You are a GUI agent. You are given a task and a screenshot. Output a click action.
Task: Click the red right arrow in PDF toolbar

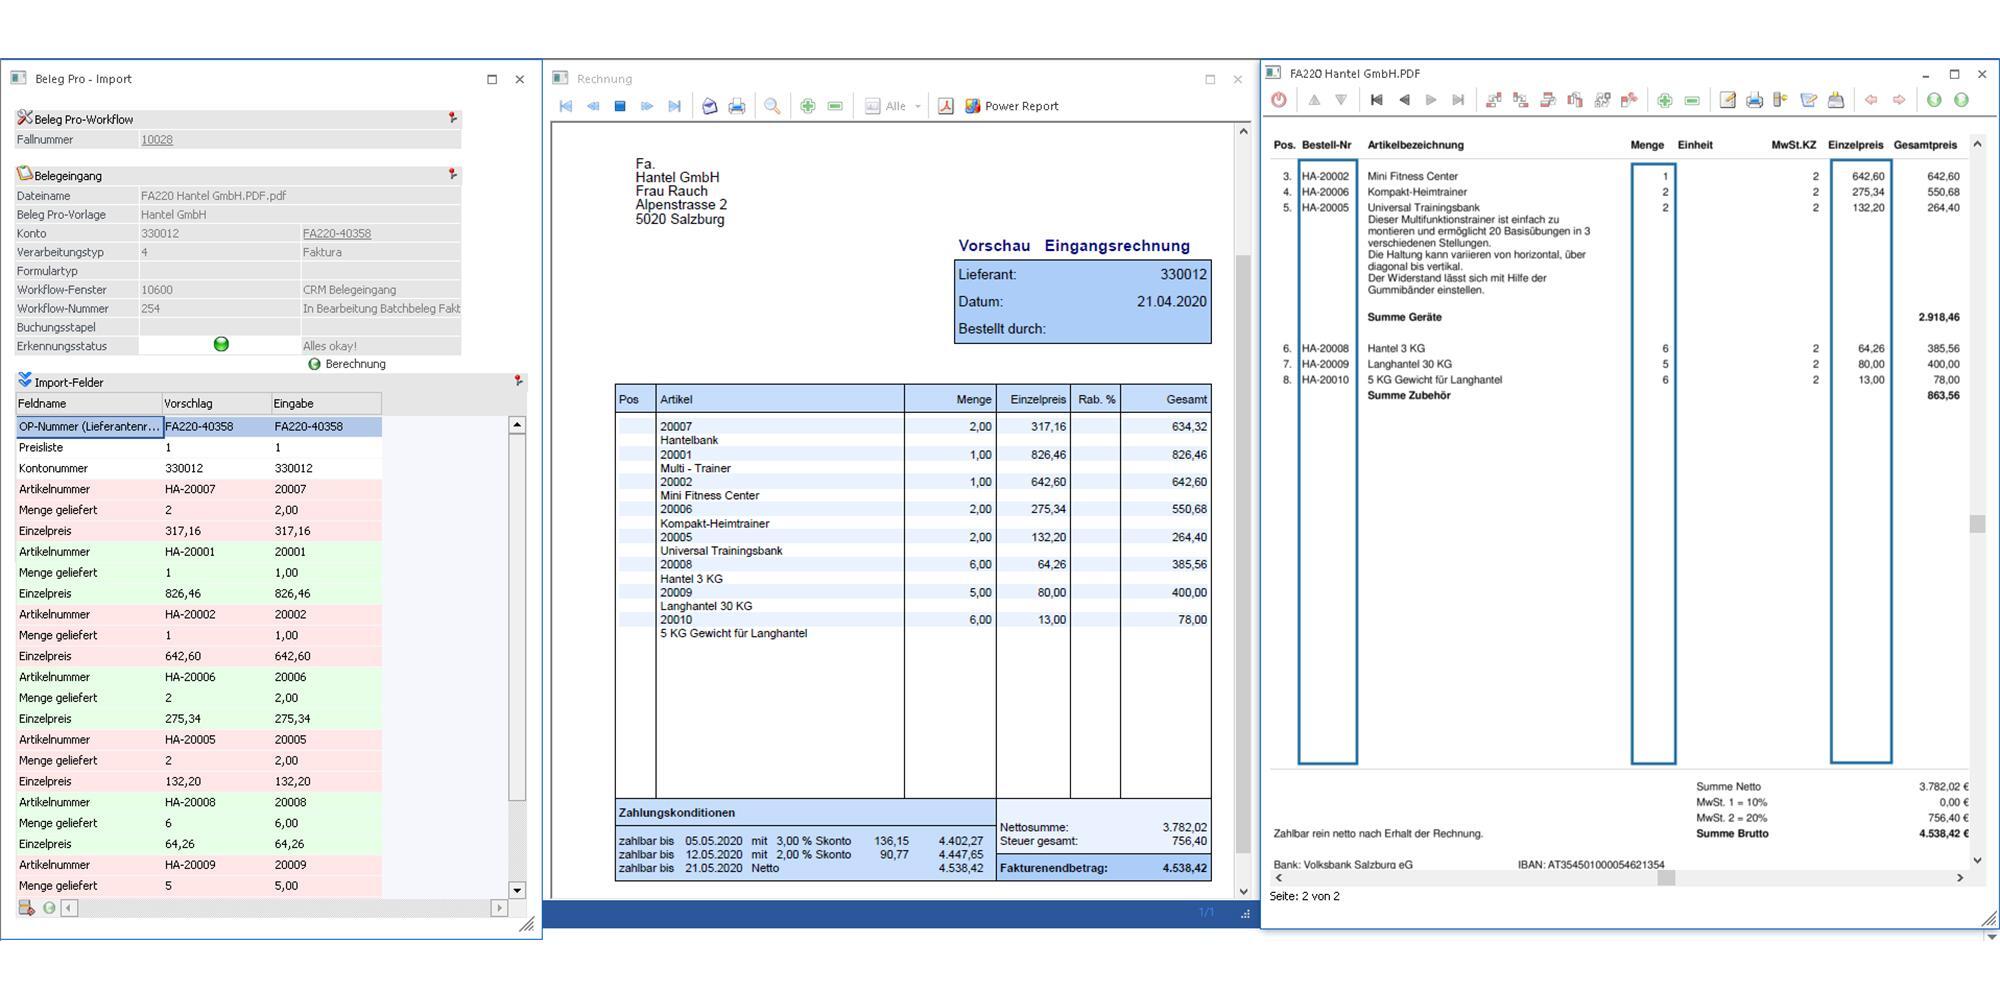(1898, 100)
